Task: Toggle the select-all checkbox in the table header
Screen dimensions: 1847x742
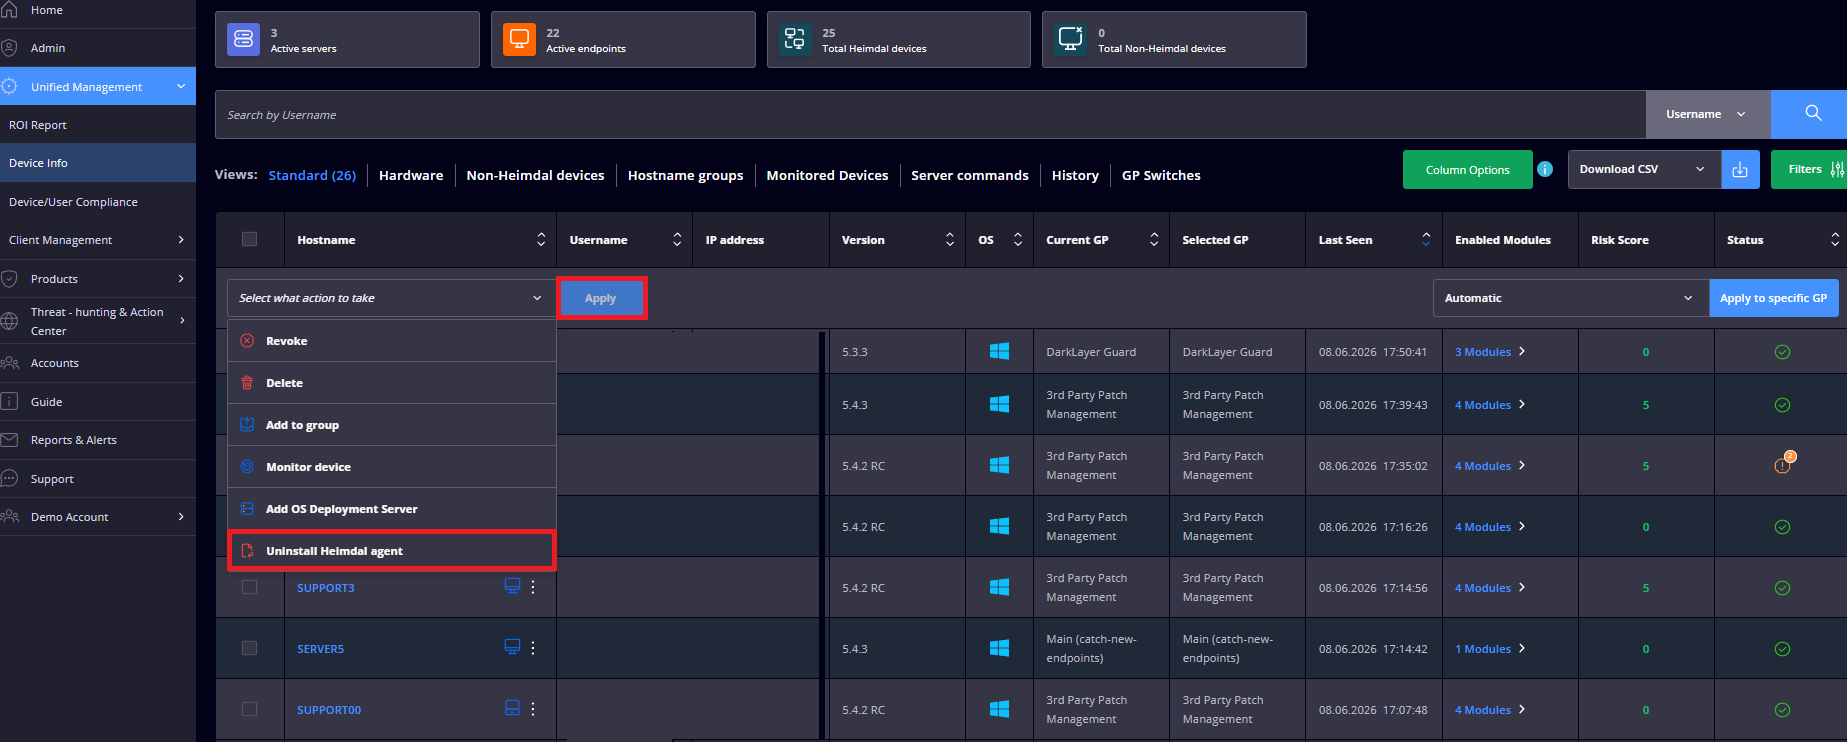Action: click(249, 239)
